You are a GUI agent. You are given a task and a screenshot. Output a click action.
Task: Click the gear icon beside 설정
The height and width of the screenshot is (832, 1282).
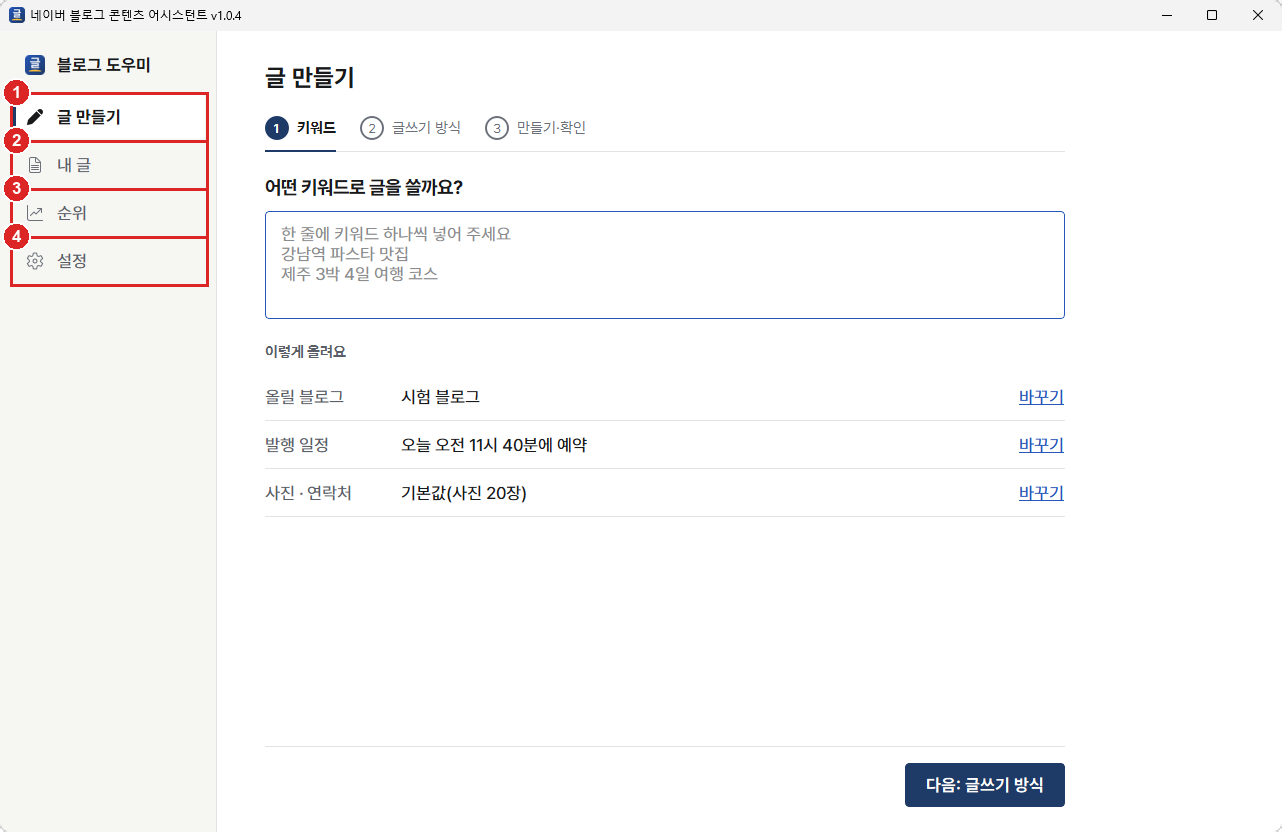click(35, 261)
